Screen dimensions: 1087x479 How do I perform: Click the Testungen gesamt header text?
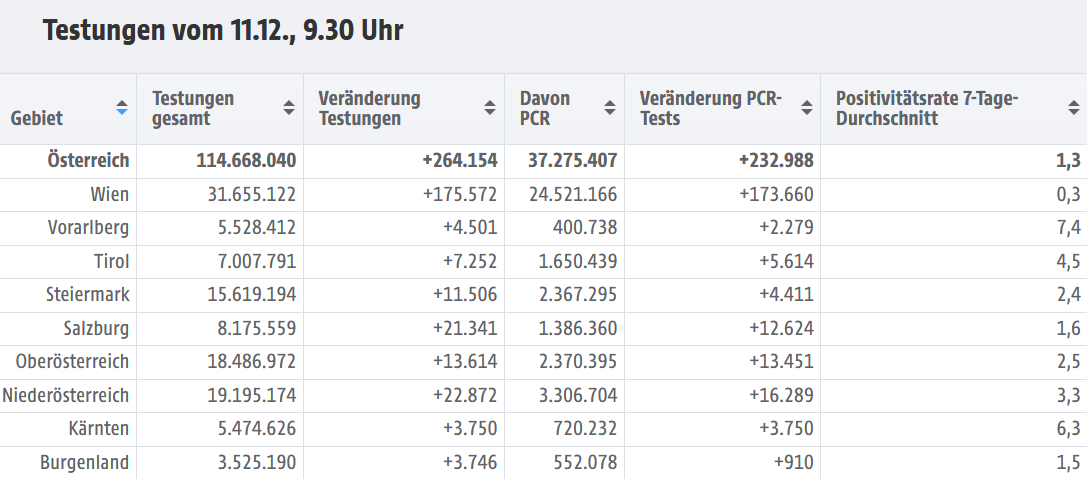[193, 108]
